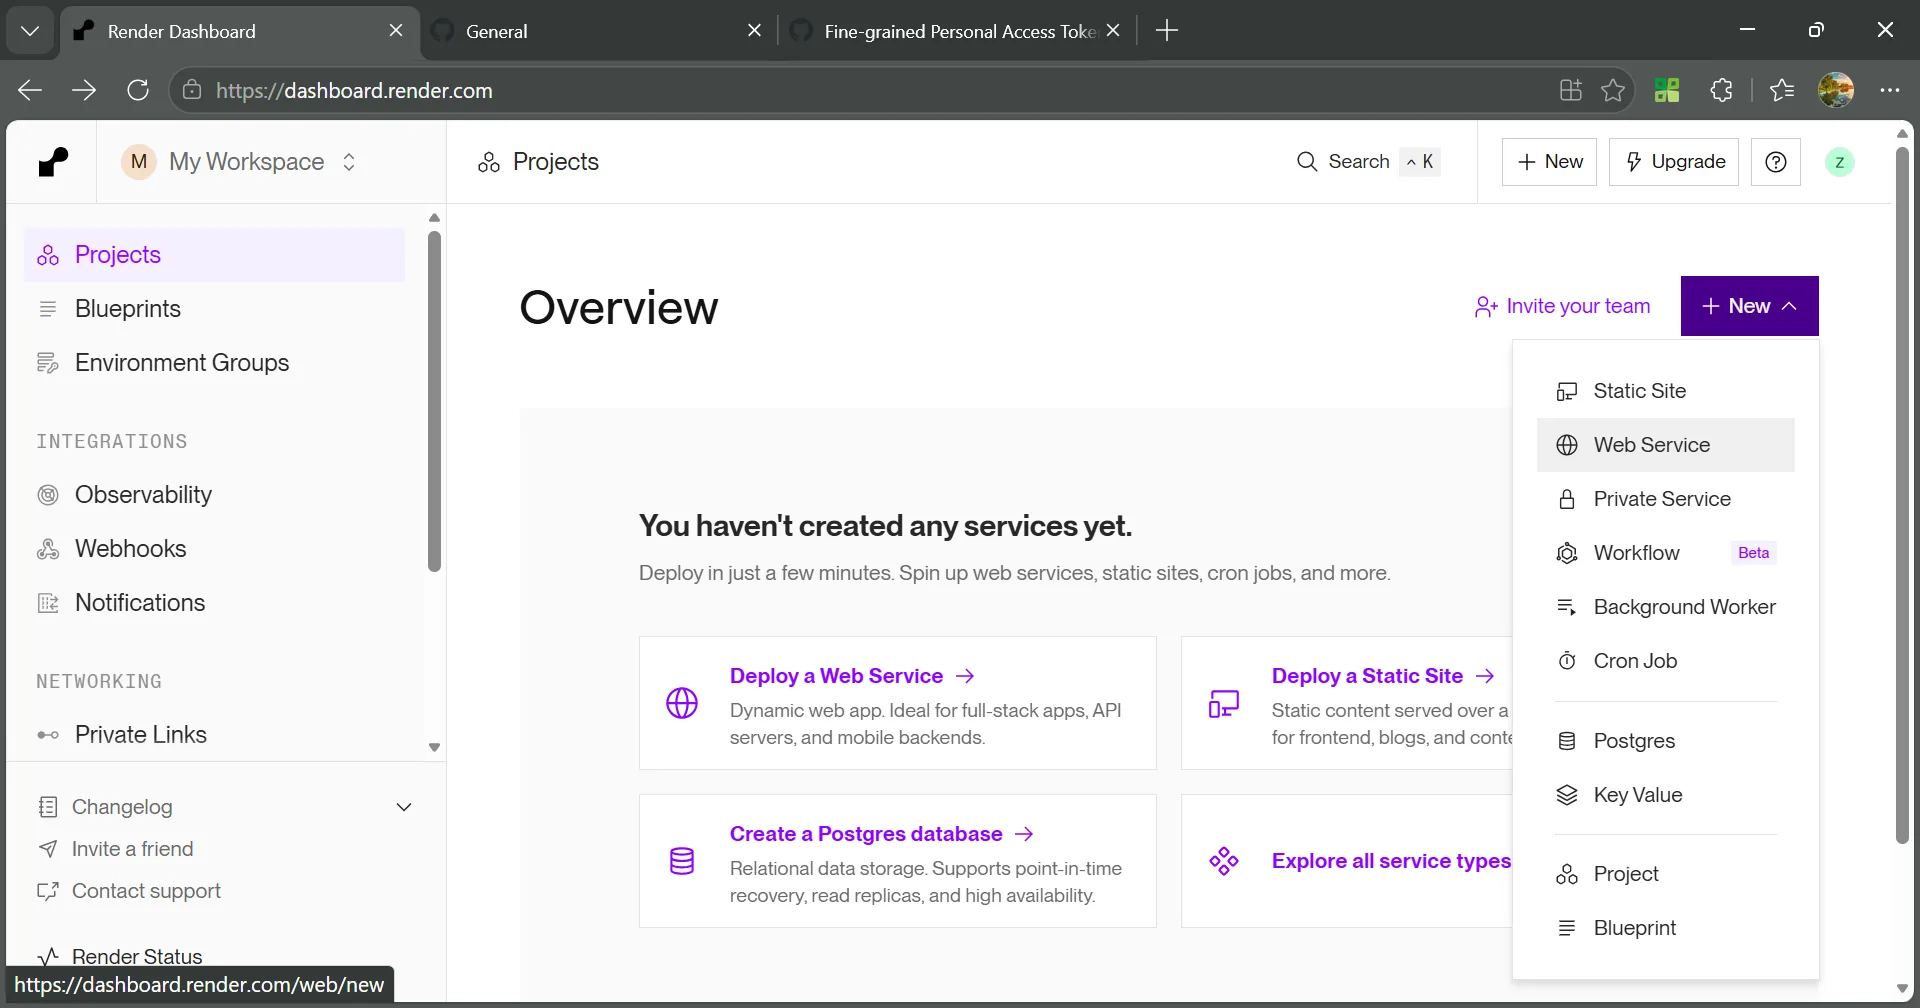The image size is (1920, 1008).
Task: Expand the My Workspace switcher
Action: tap(239, 162)
